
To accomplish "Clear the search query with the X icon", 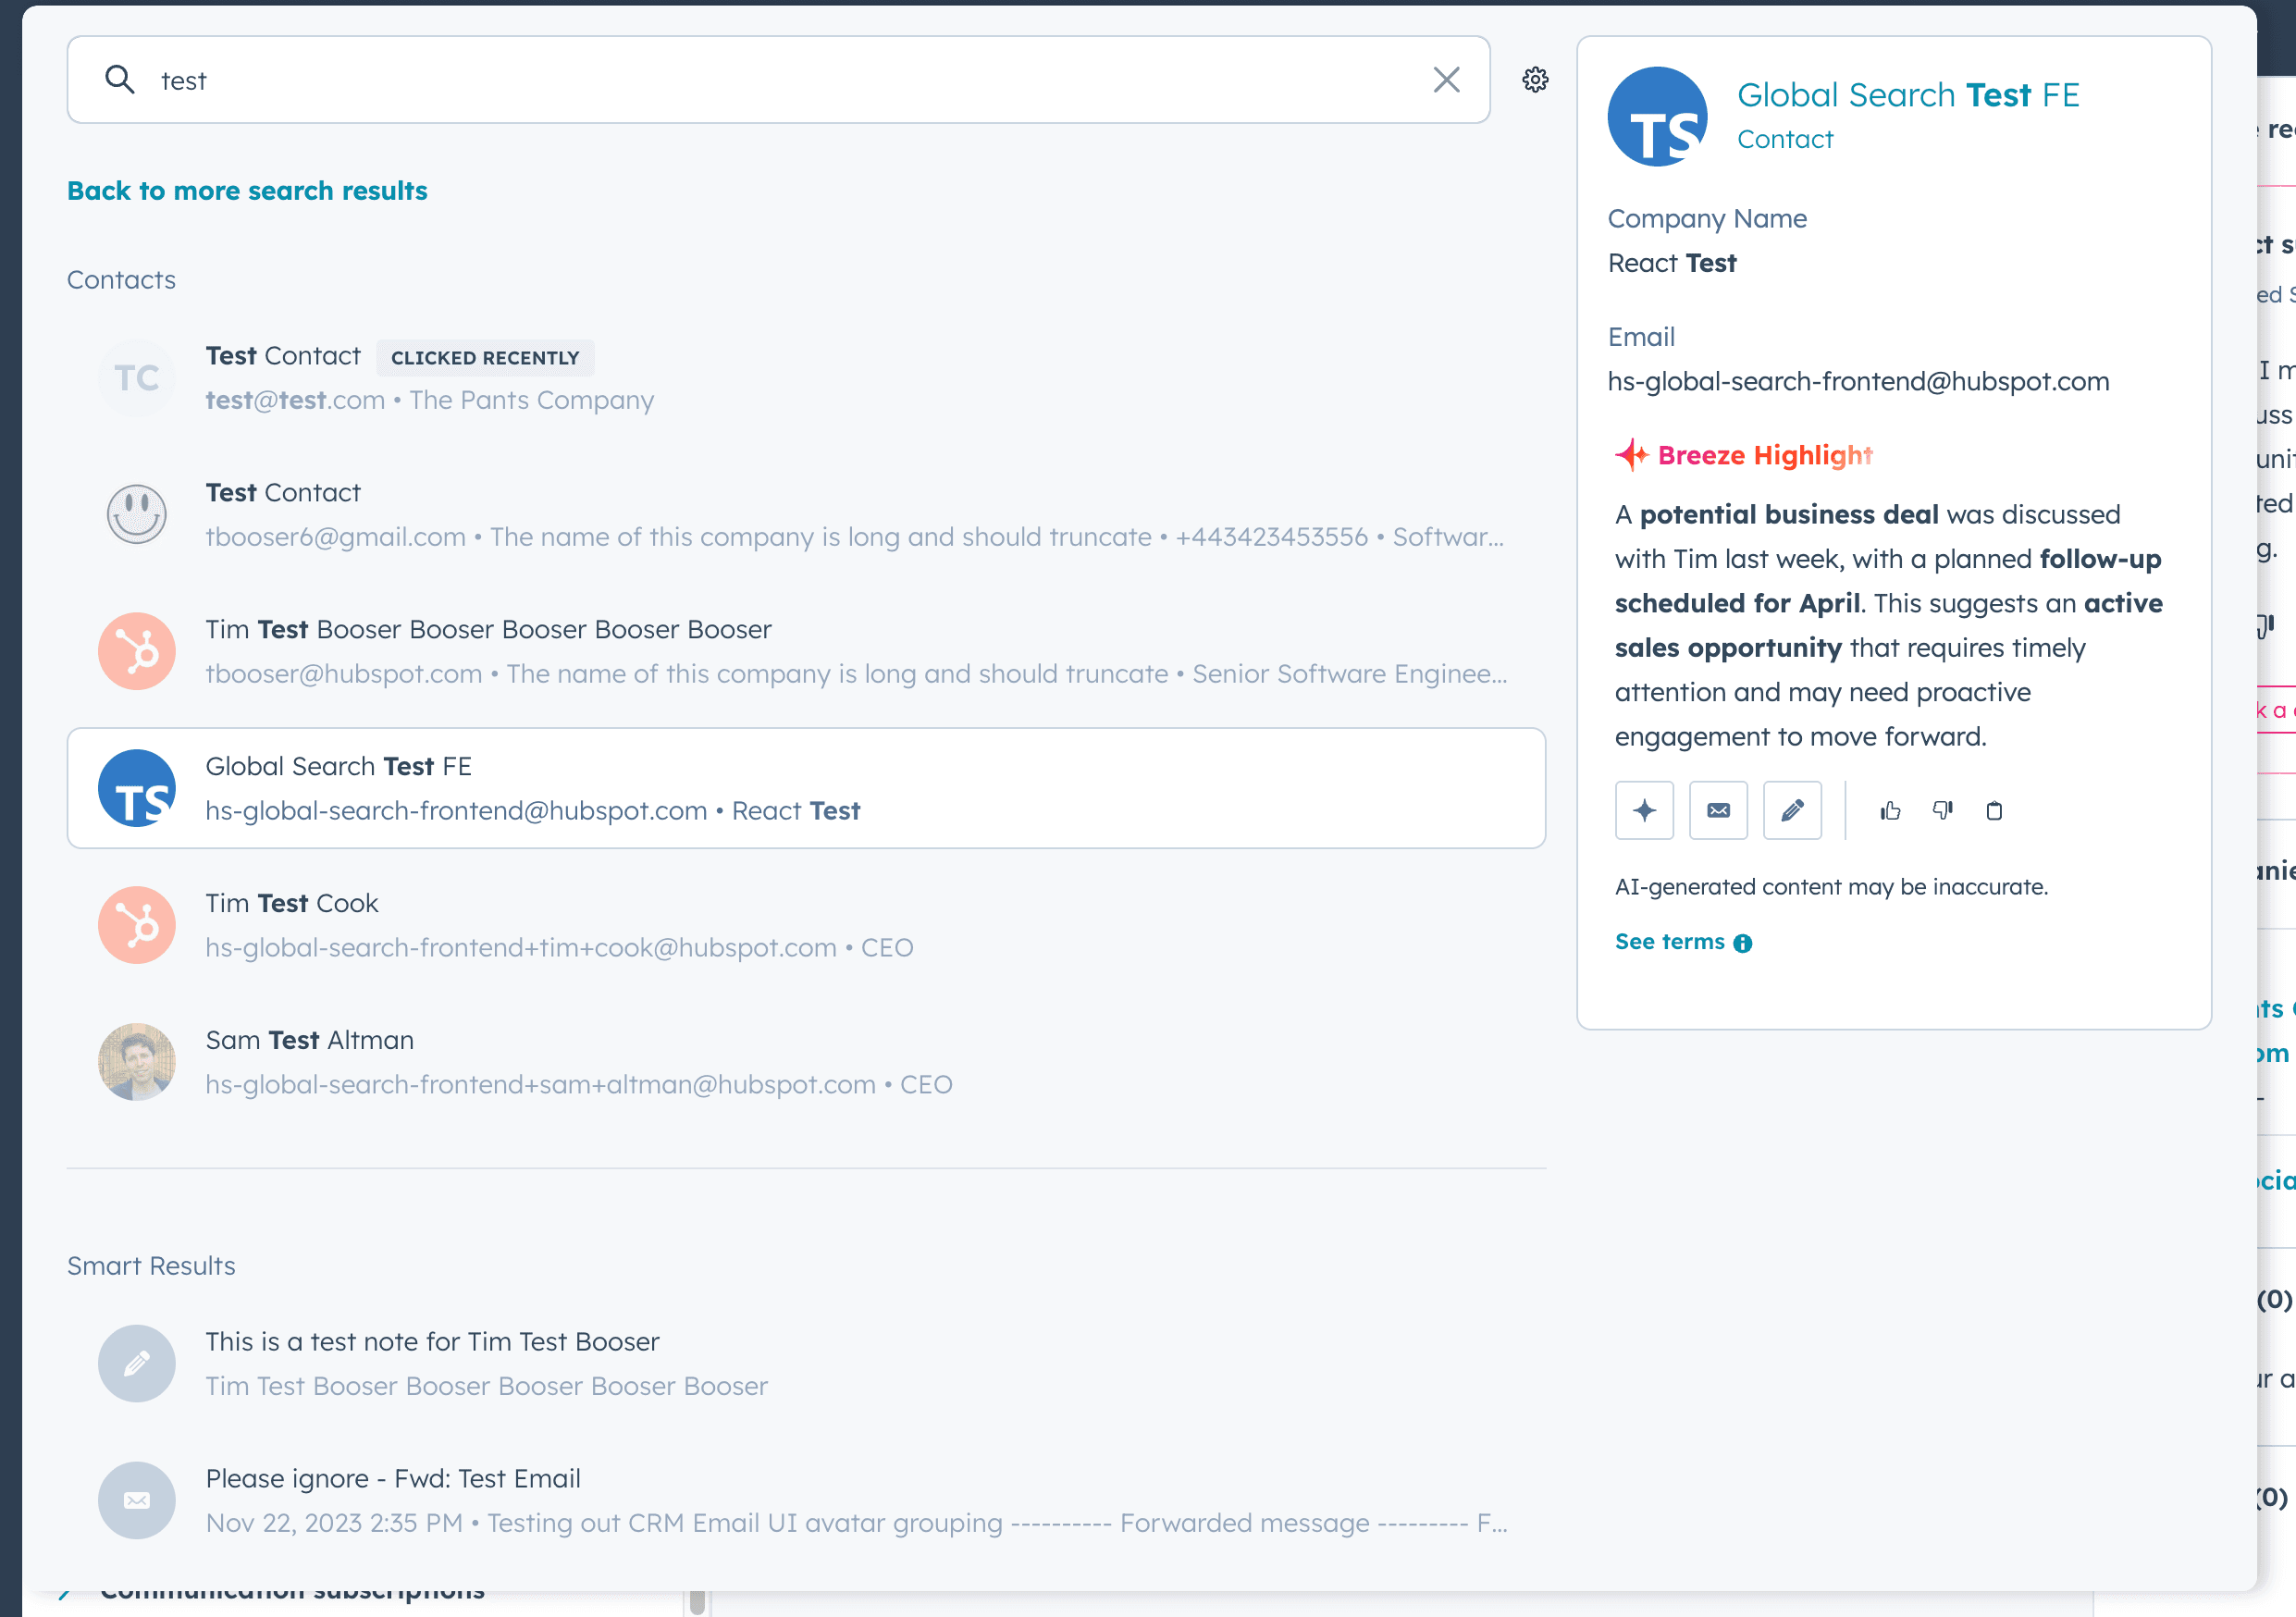I will click(x=1446, y=80).
